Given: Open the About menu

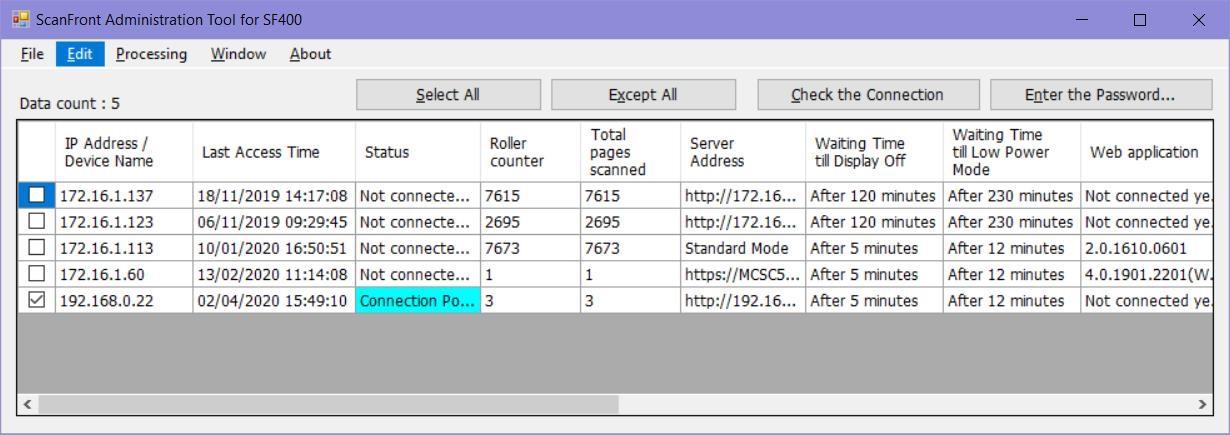Looking at the screenshot, I should pyautogui.click(x=310, y=54).
